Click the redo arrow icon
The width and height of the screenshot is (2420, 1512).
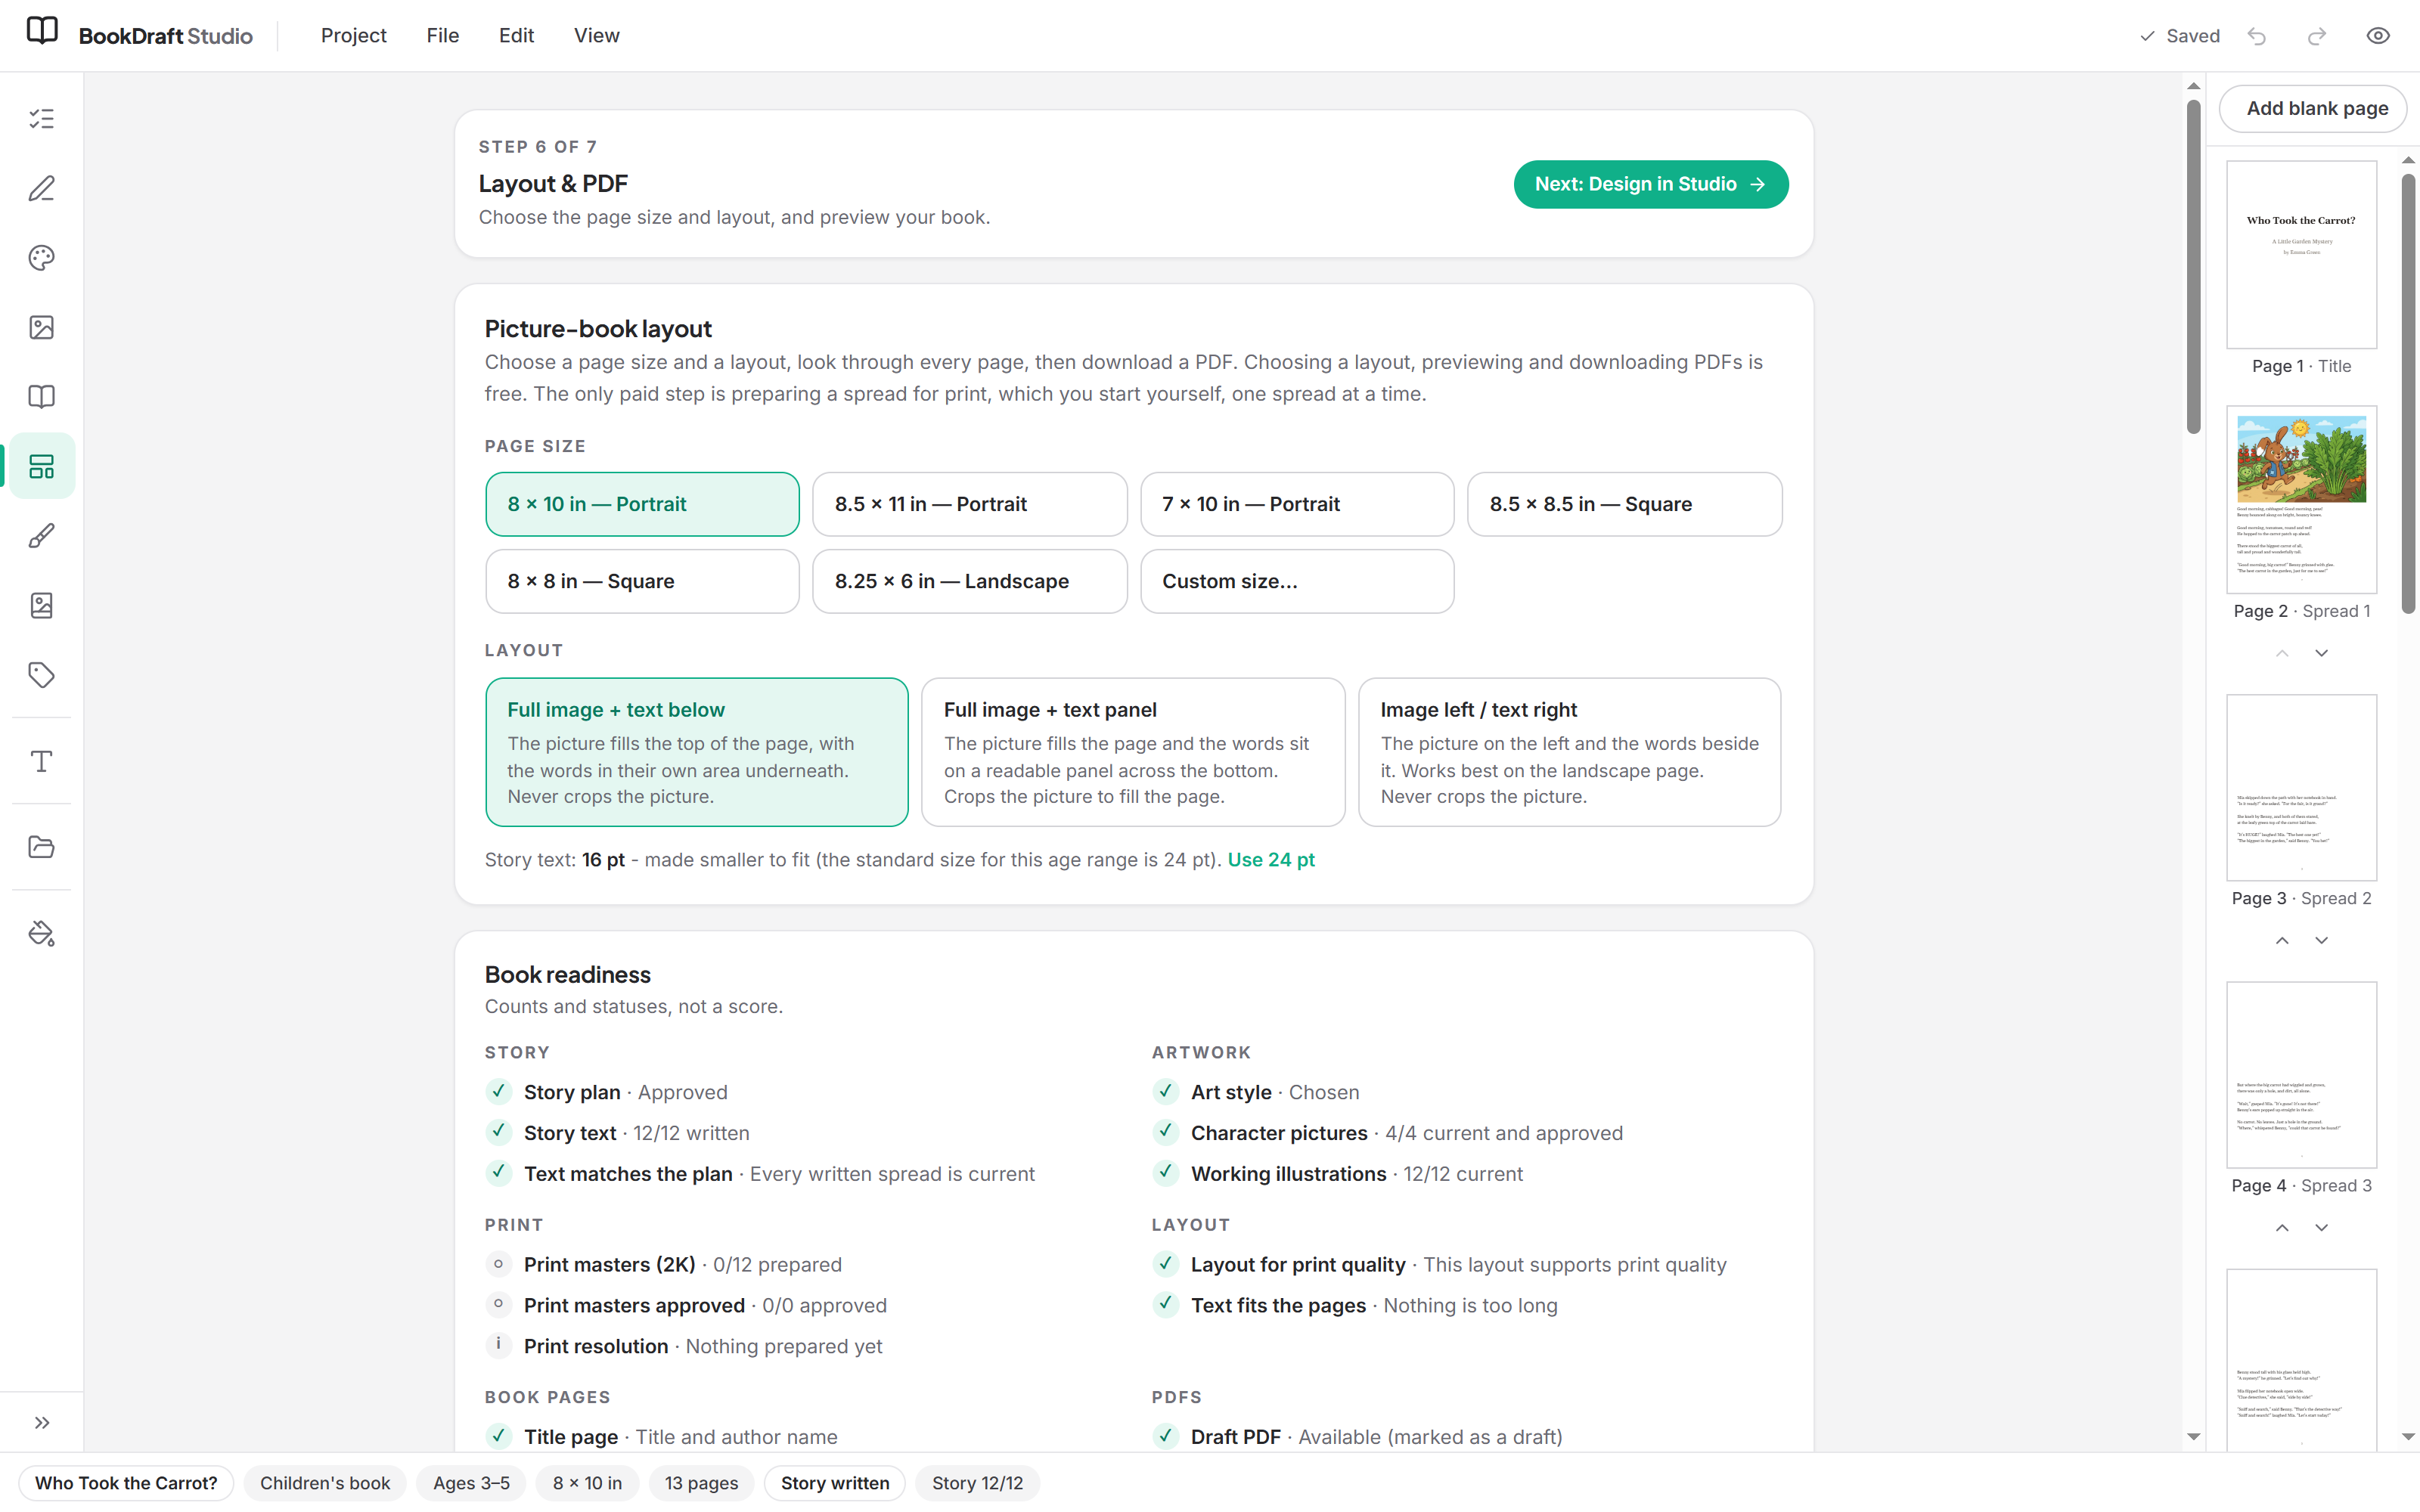[x=2317, y=36]
